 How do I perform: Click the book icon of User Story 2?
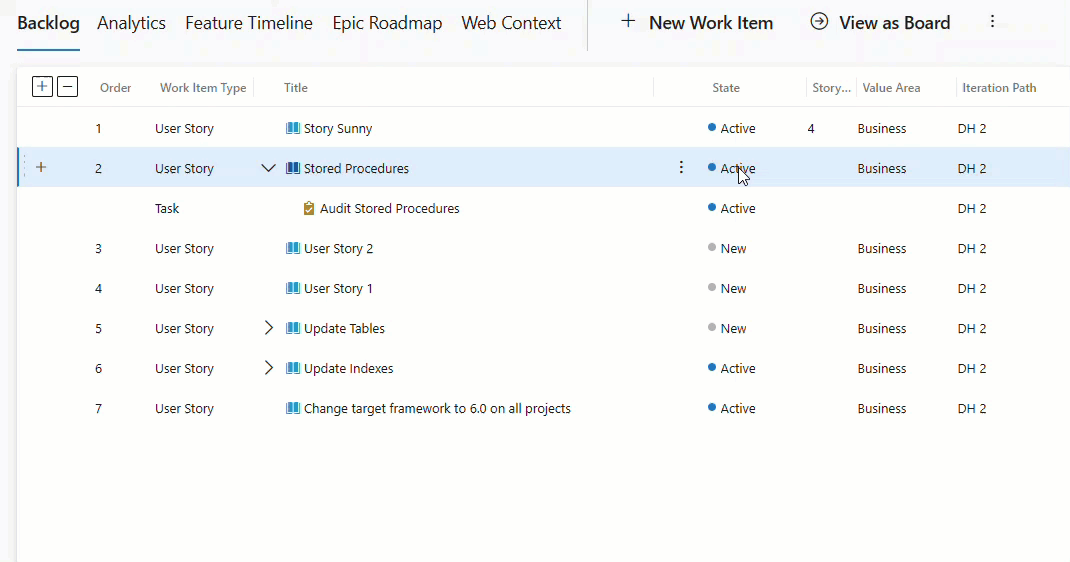(x=293, y=248)
